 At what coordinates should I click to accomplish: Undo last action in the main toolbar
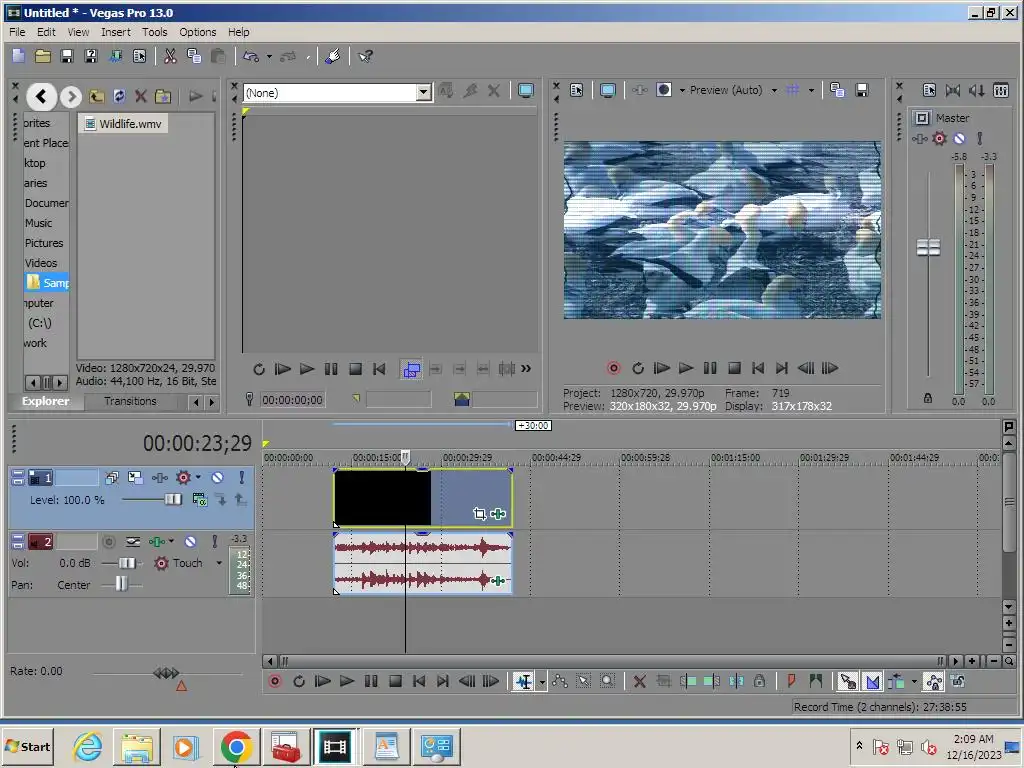tap(251, 56)
